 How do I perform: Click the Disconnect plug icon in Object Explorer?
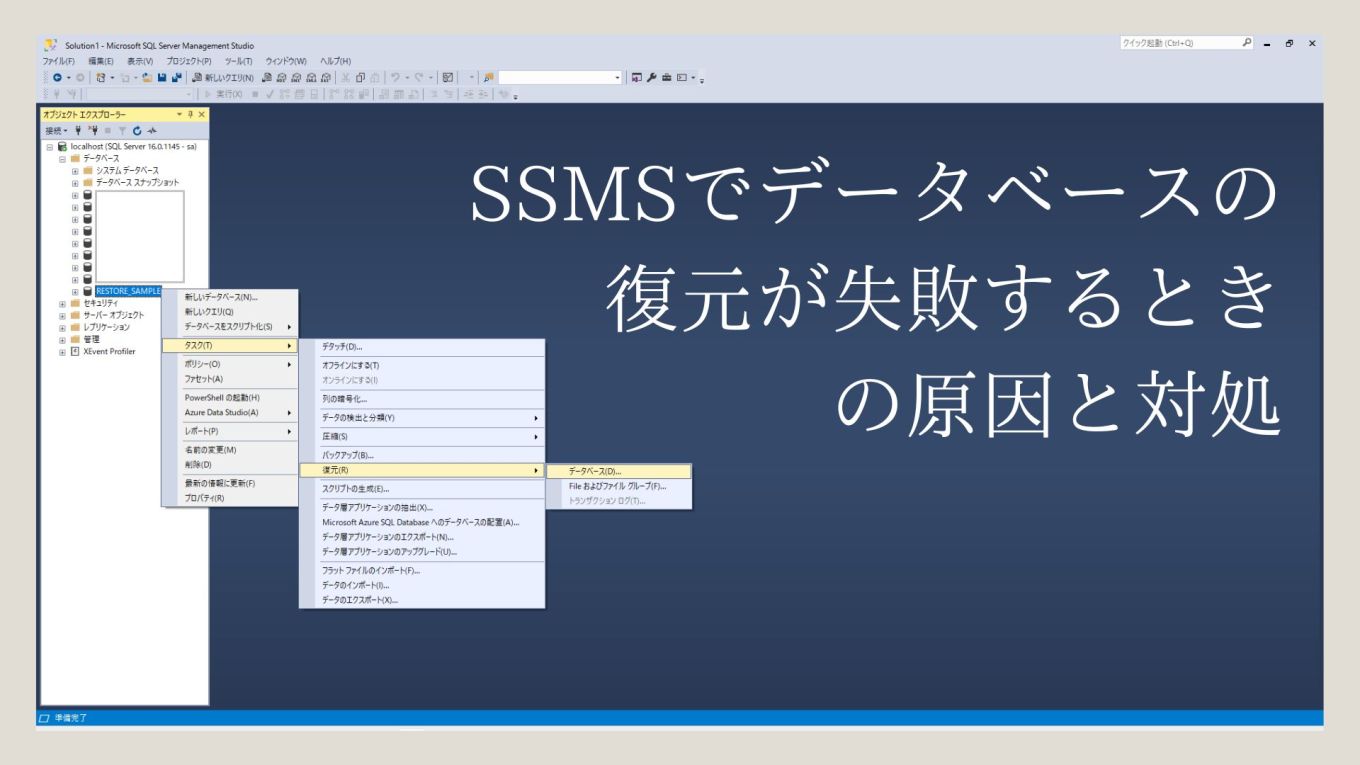[94, 131]
